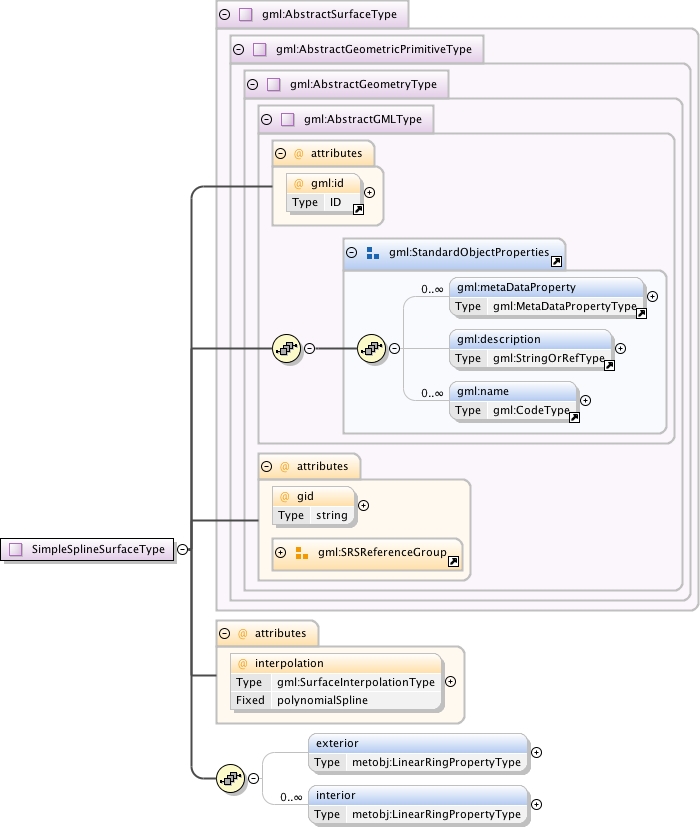700x829 pixels.
Task: Follow the reference arrow on gml:metaDataProperty
Action: click(x=641, y=314)
